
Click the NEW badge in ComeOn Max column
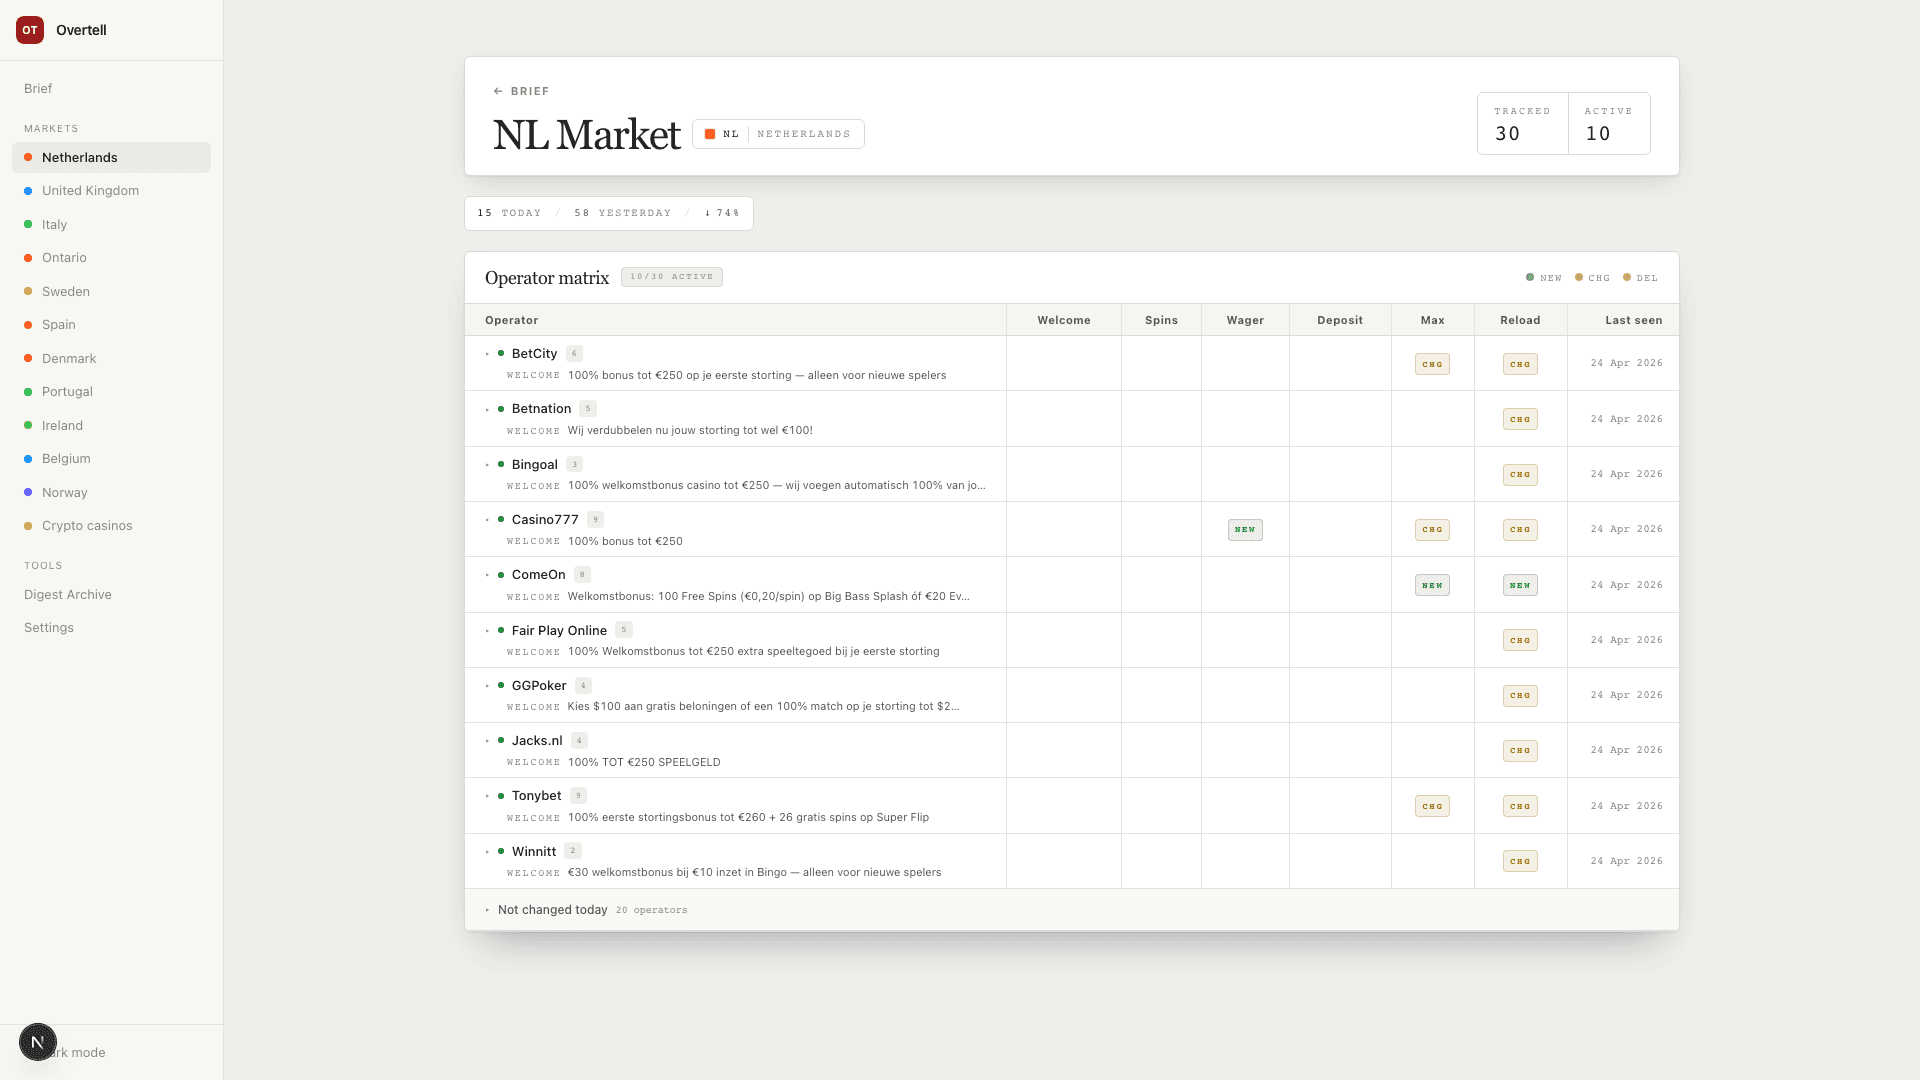point(1432,585)
